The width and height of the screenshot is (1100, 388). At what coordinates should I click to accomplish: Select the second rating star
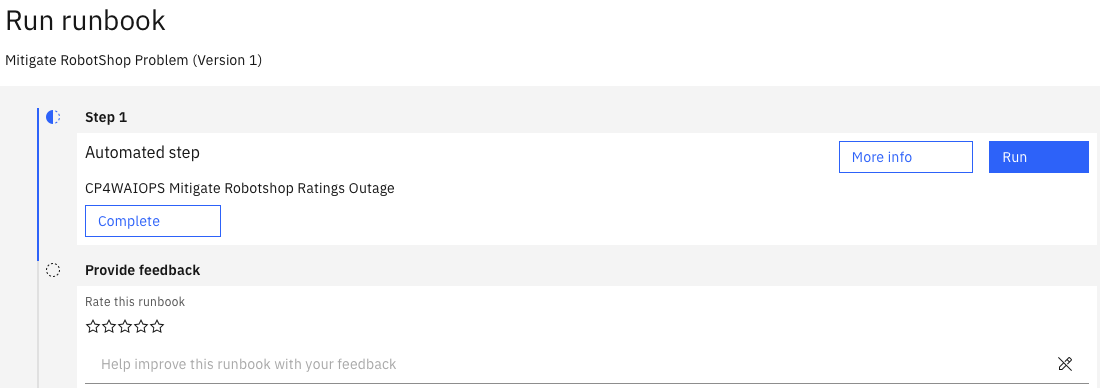click(x=109, y=326)
